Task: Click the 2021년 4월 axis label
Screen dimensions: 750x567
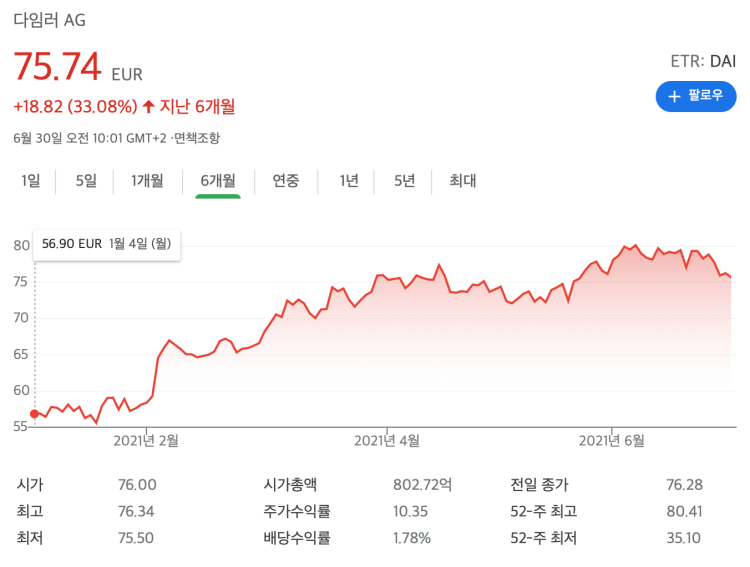Action: (386, 441)
